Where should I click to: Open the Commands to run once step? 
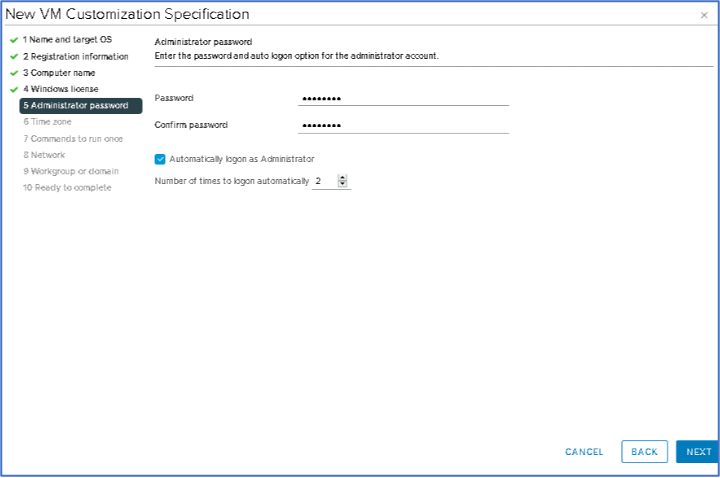point(72,138)
